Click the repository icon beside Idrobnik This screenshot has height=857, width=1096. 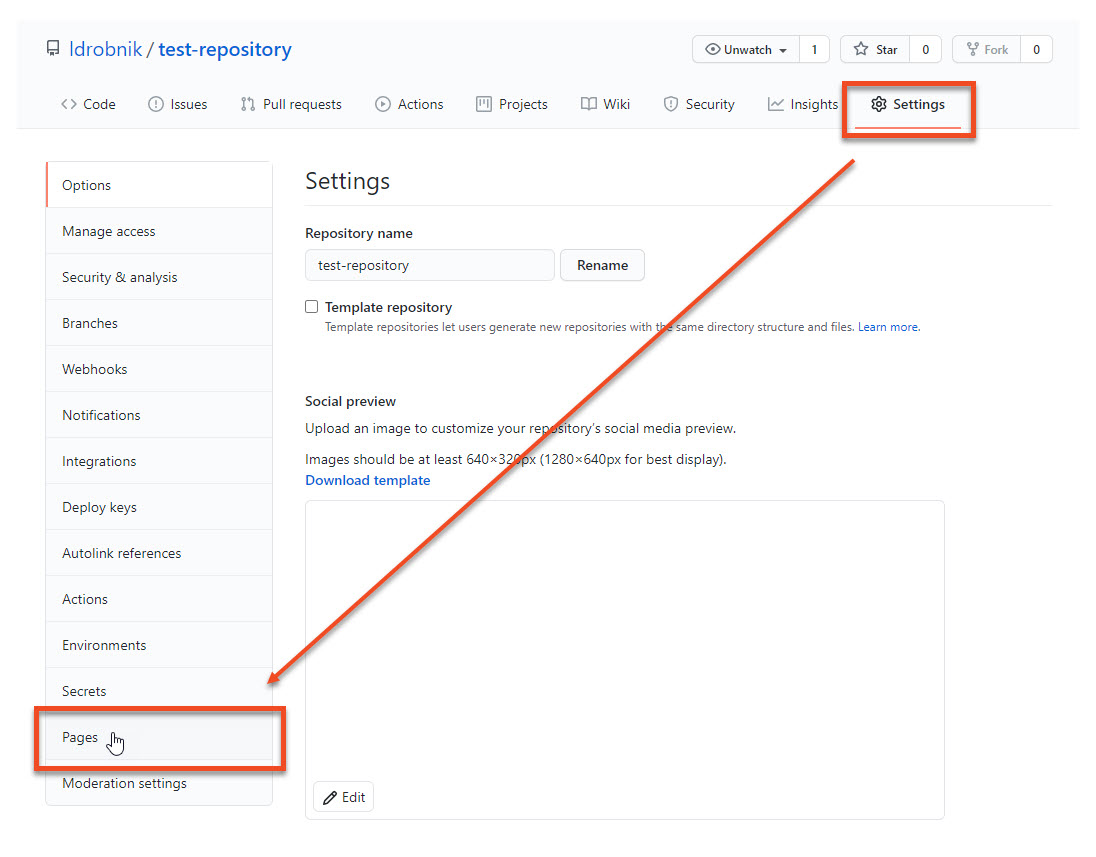[53, 47]
